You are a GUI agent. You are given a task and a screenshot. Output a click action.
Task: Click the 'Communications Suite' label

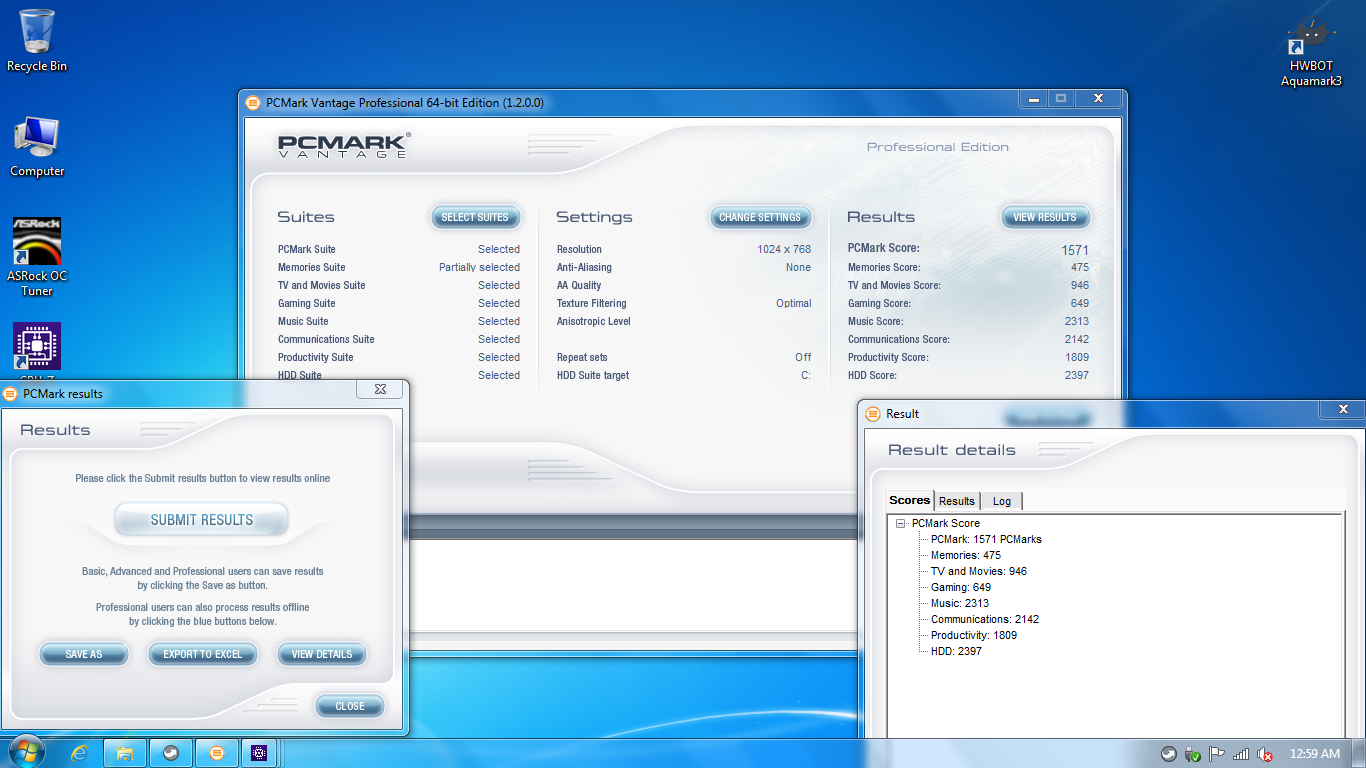[x=326, y=339]
